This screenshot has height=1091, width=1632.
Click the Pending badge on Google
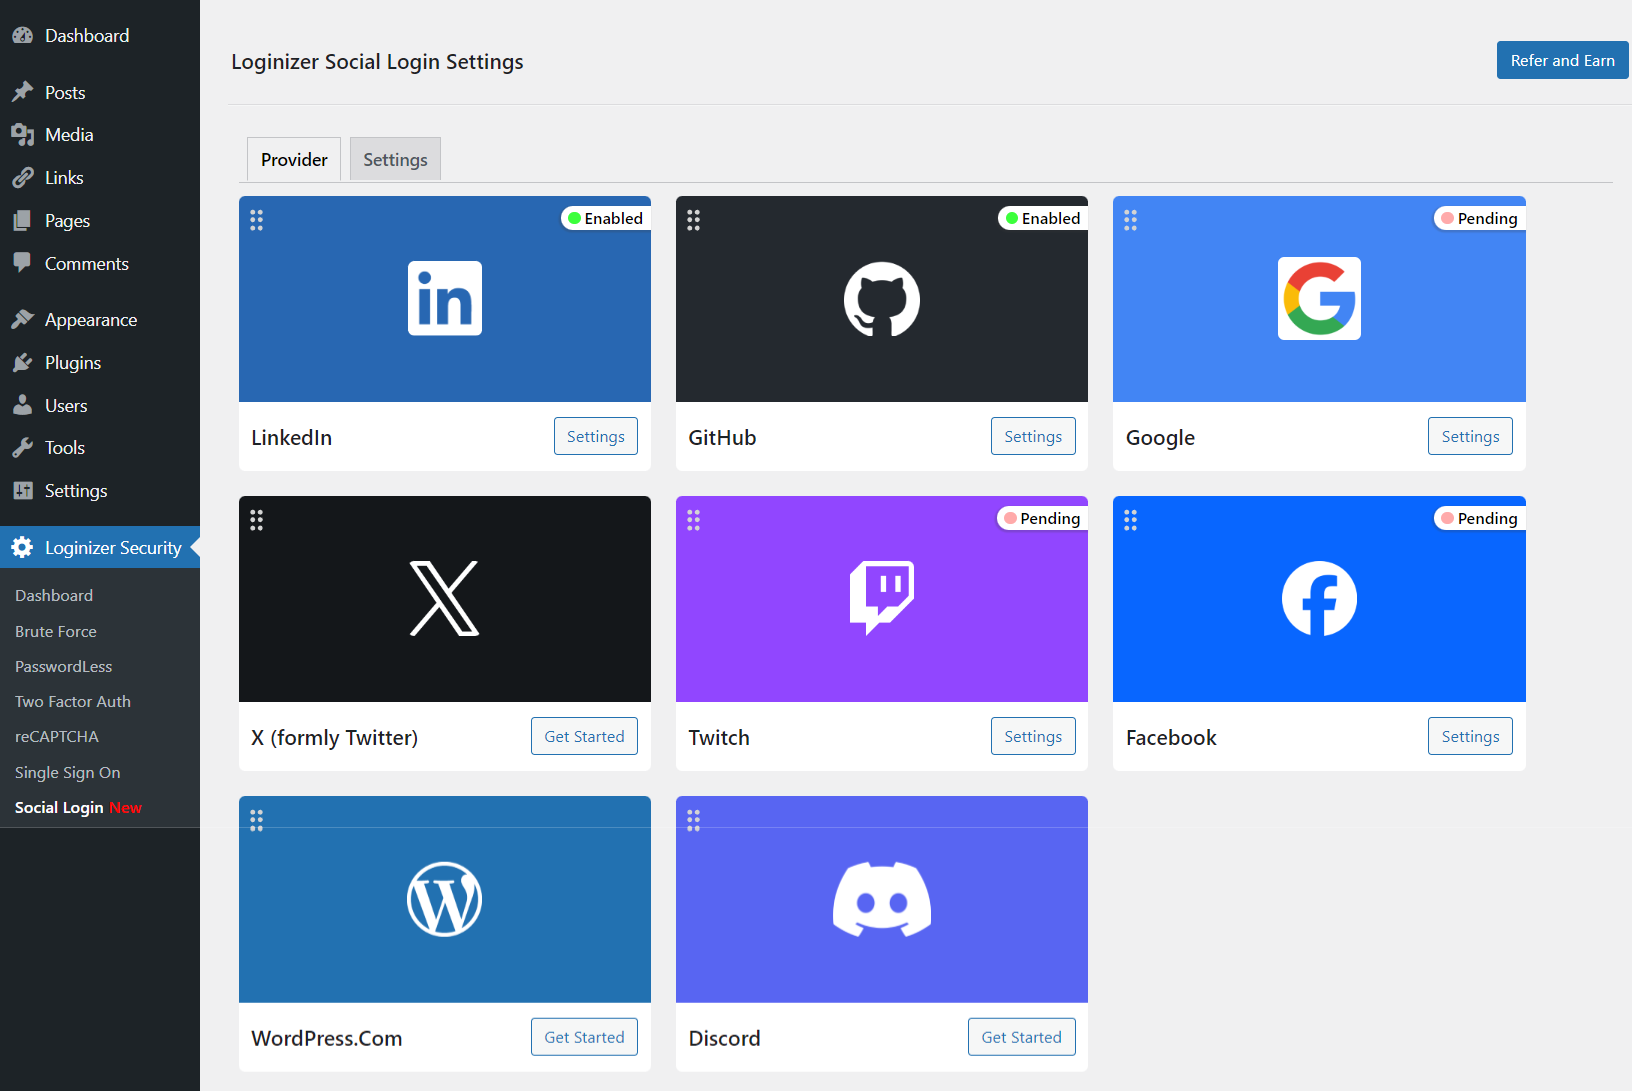click(1480, 218)
